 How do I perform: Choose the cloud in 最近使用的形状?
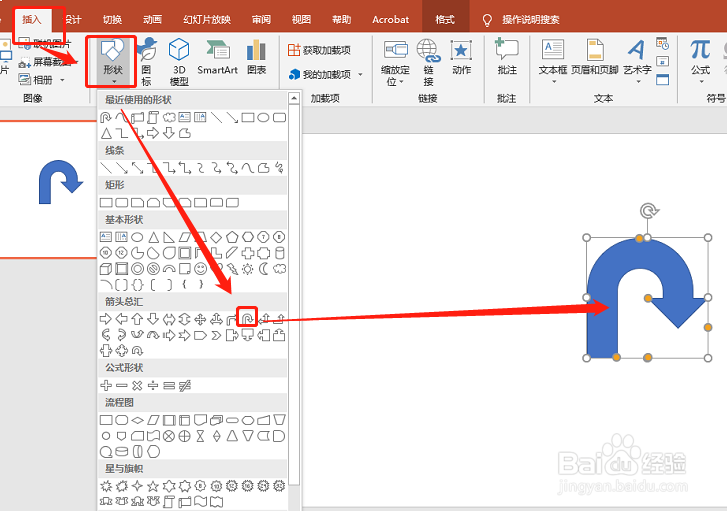pyautogui.click(x=169, y=117)
